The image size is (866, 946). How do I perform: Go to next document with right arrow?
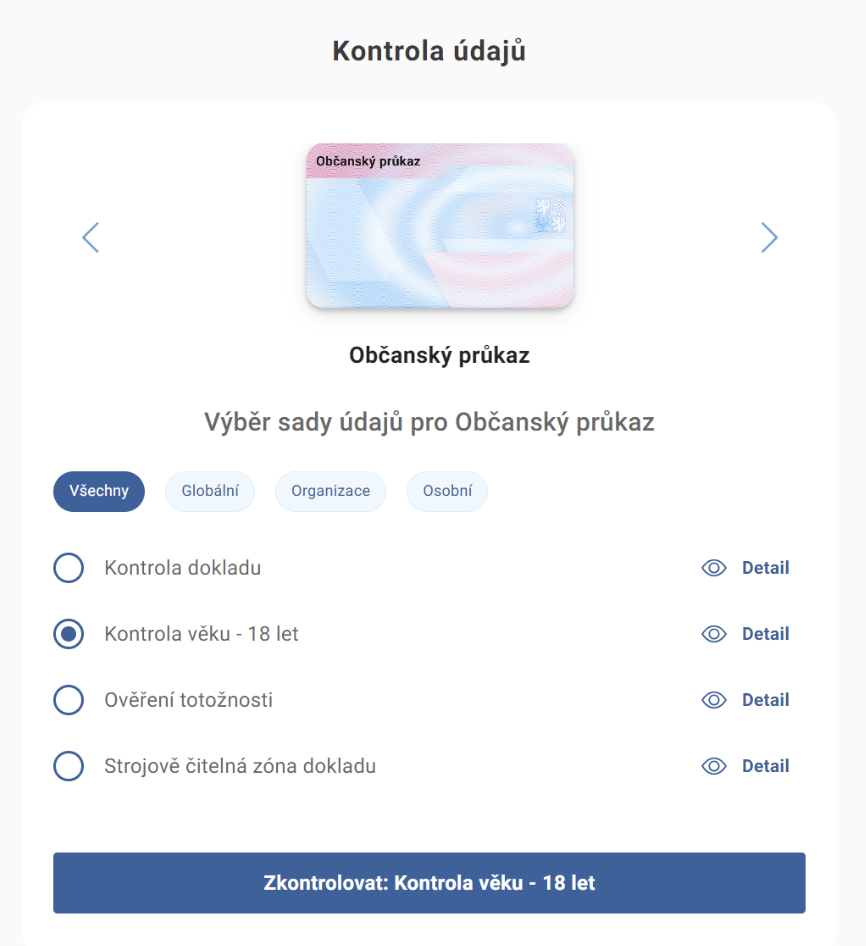[x=768, y=237]
